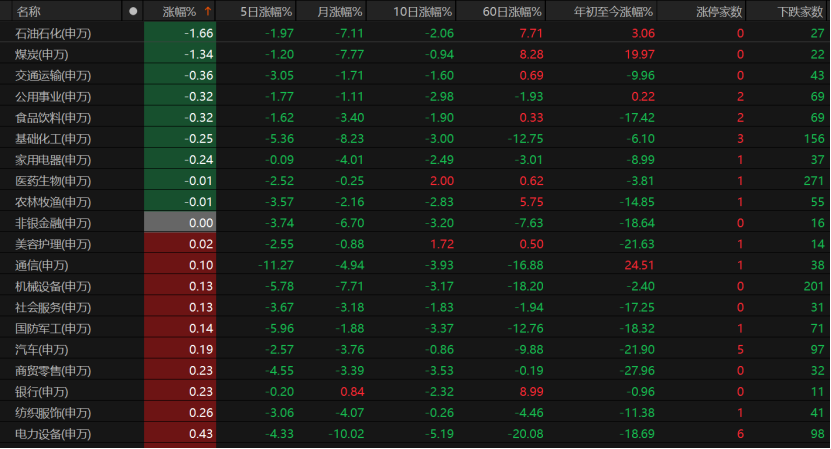Click the 201 declining count for 机械设备
This screenshot has width=831, height=449.
[x=814, y=286]
